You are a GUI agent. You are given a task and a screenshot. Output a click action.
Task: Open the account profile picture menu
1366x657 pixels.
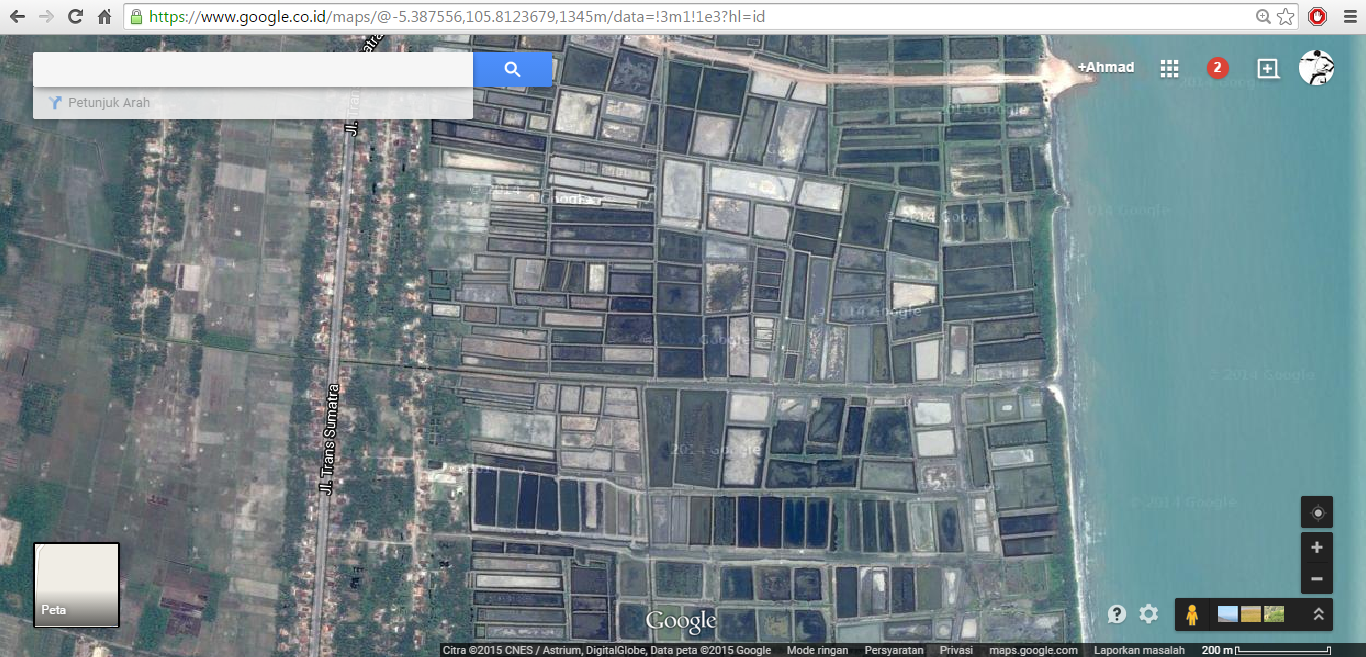1316,67
